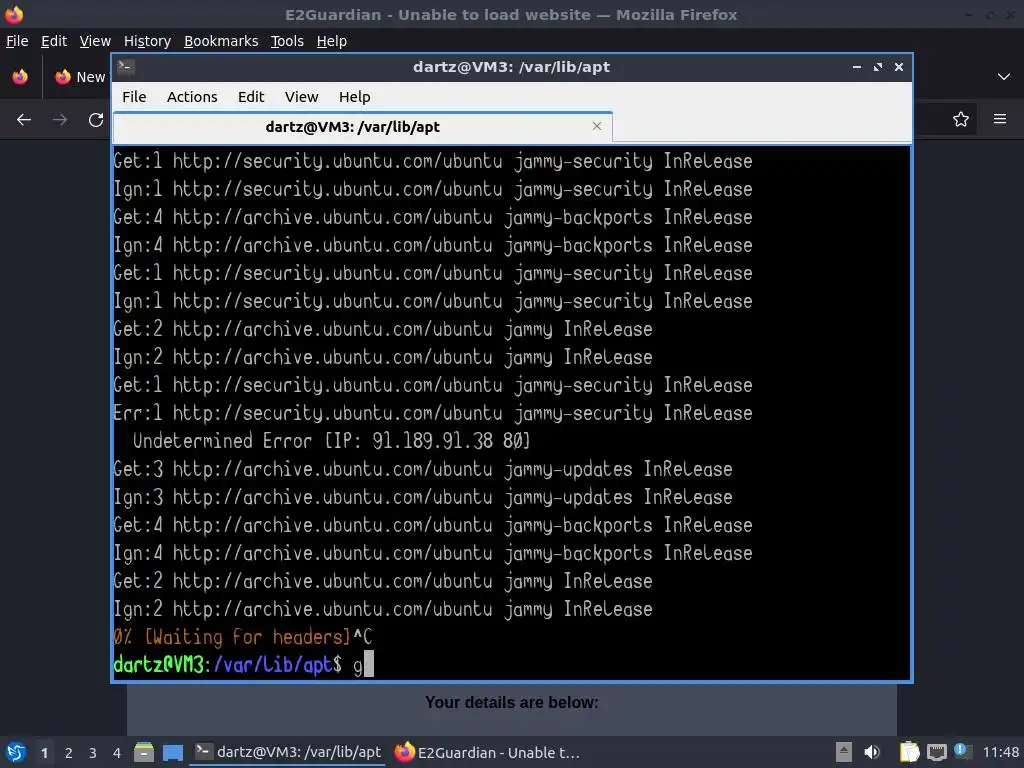Switch to workspace 3
Image resolution: width=1024 pixels, height=768 pixels.
pos(93,752)
